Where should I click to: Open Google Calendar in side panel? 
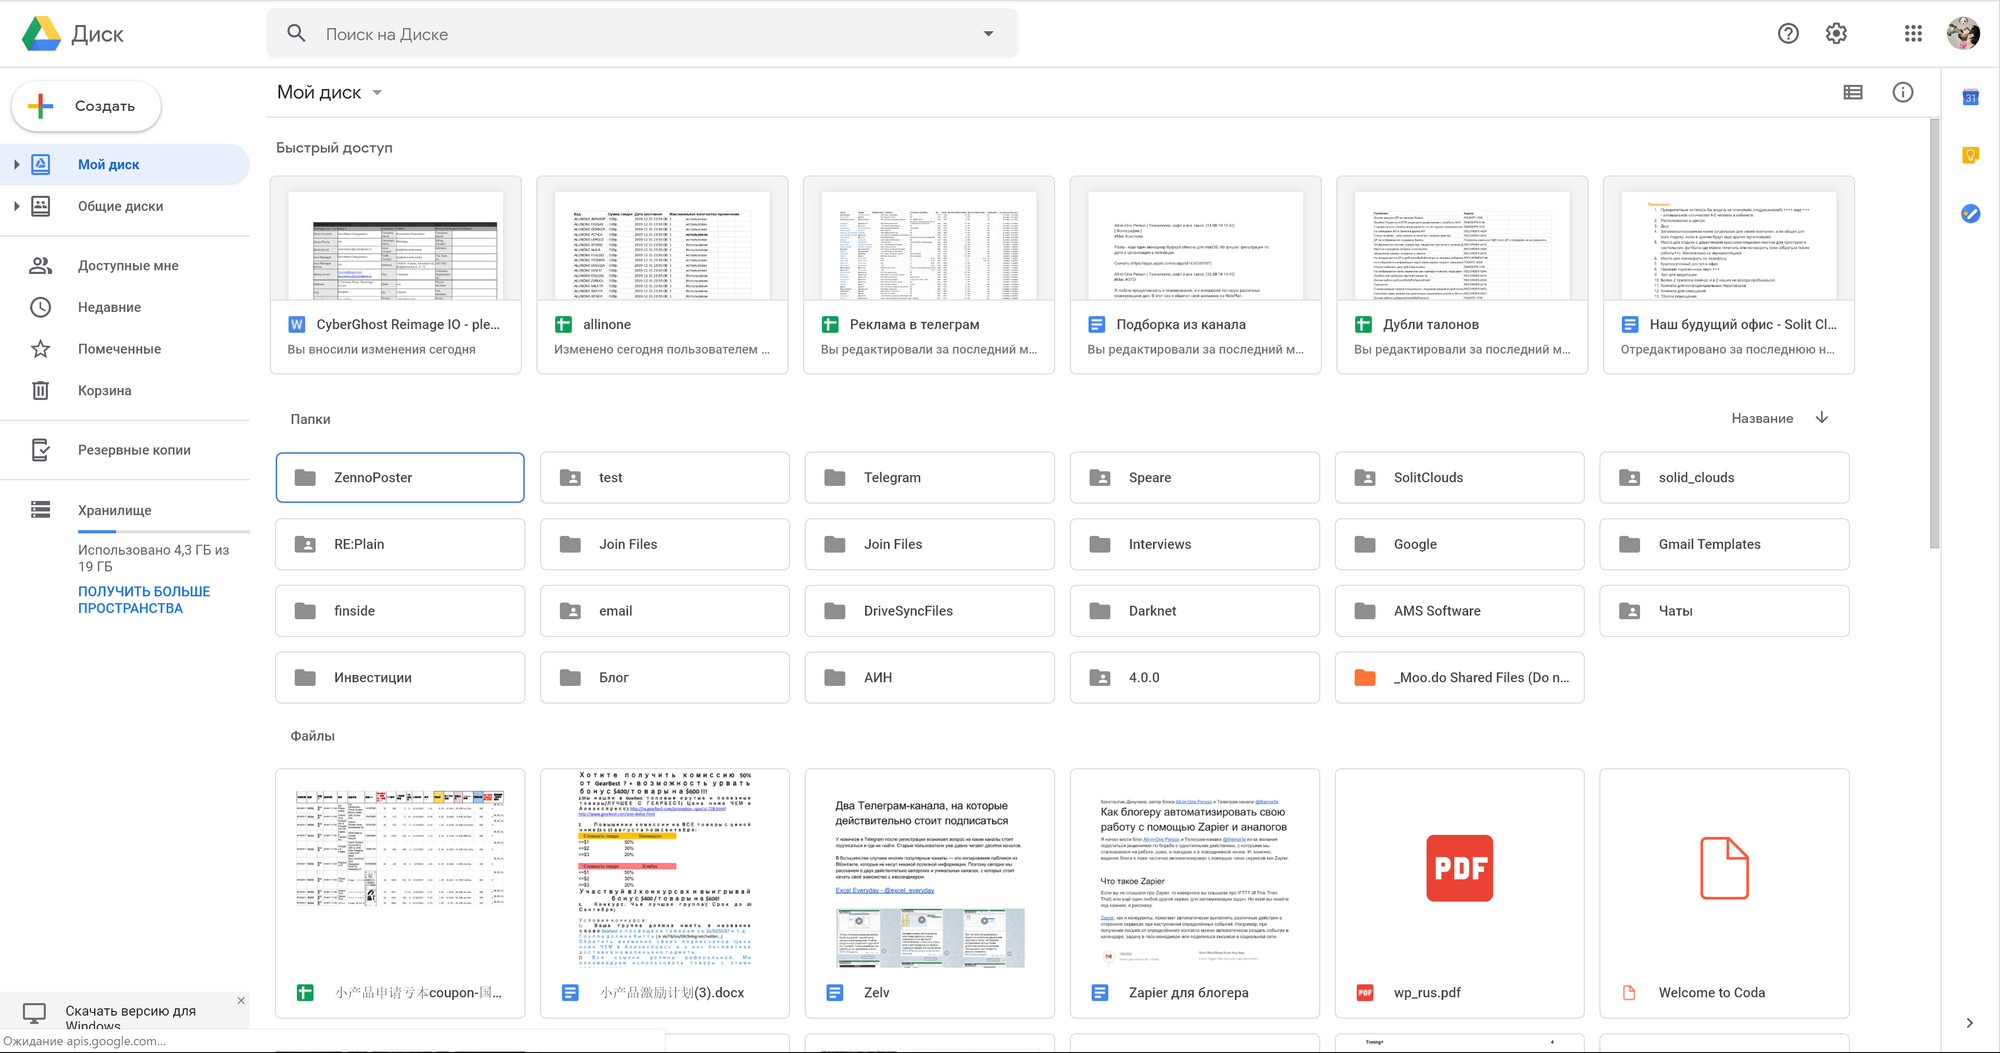point(1970,97)
